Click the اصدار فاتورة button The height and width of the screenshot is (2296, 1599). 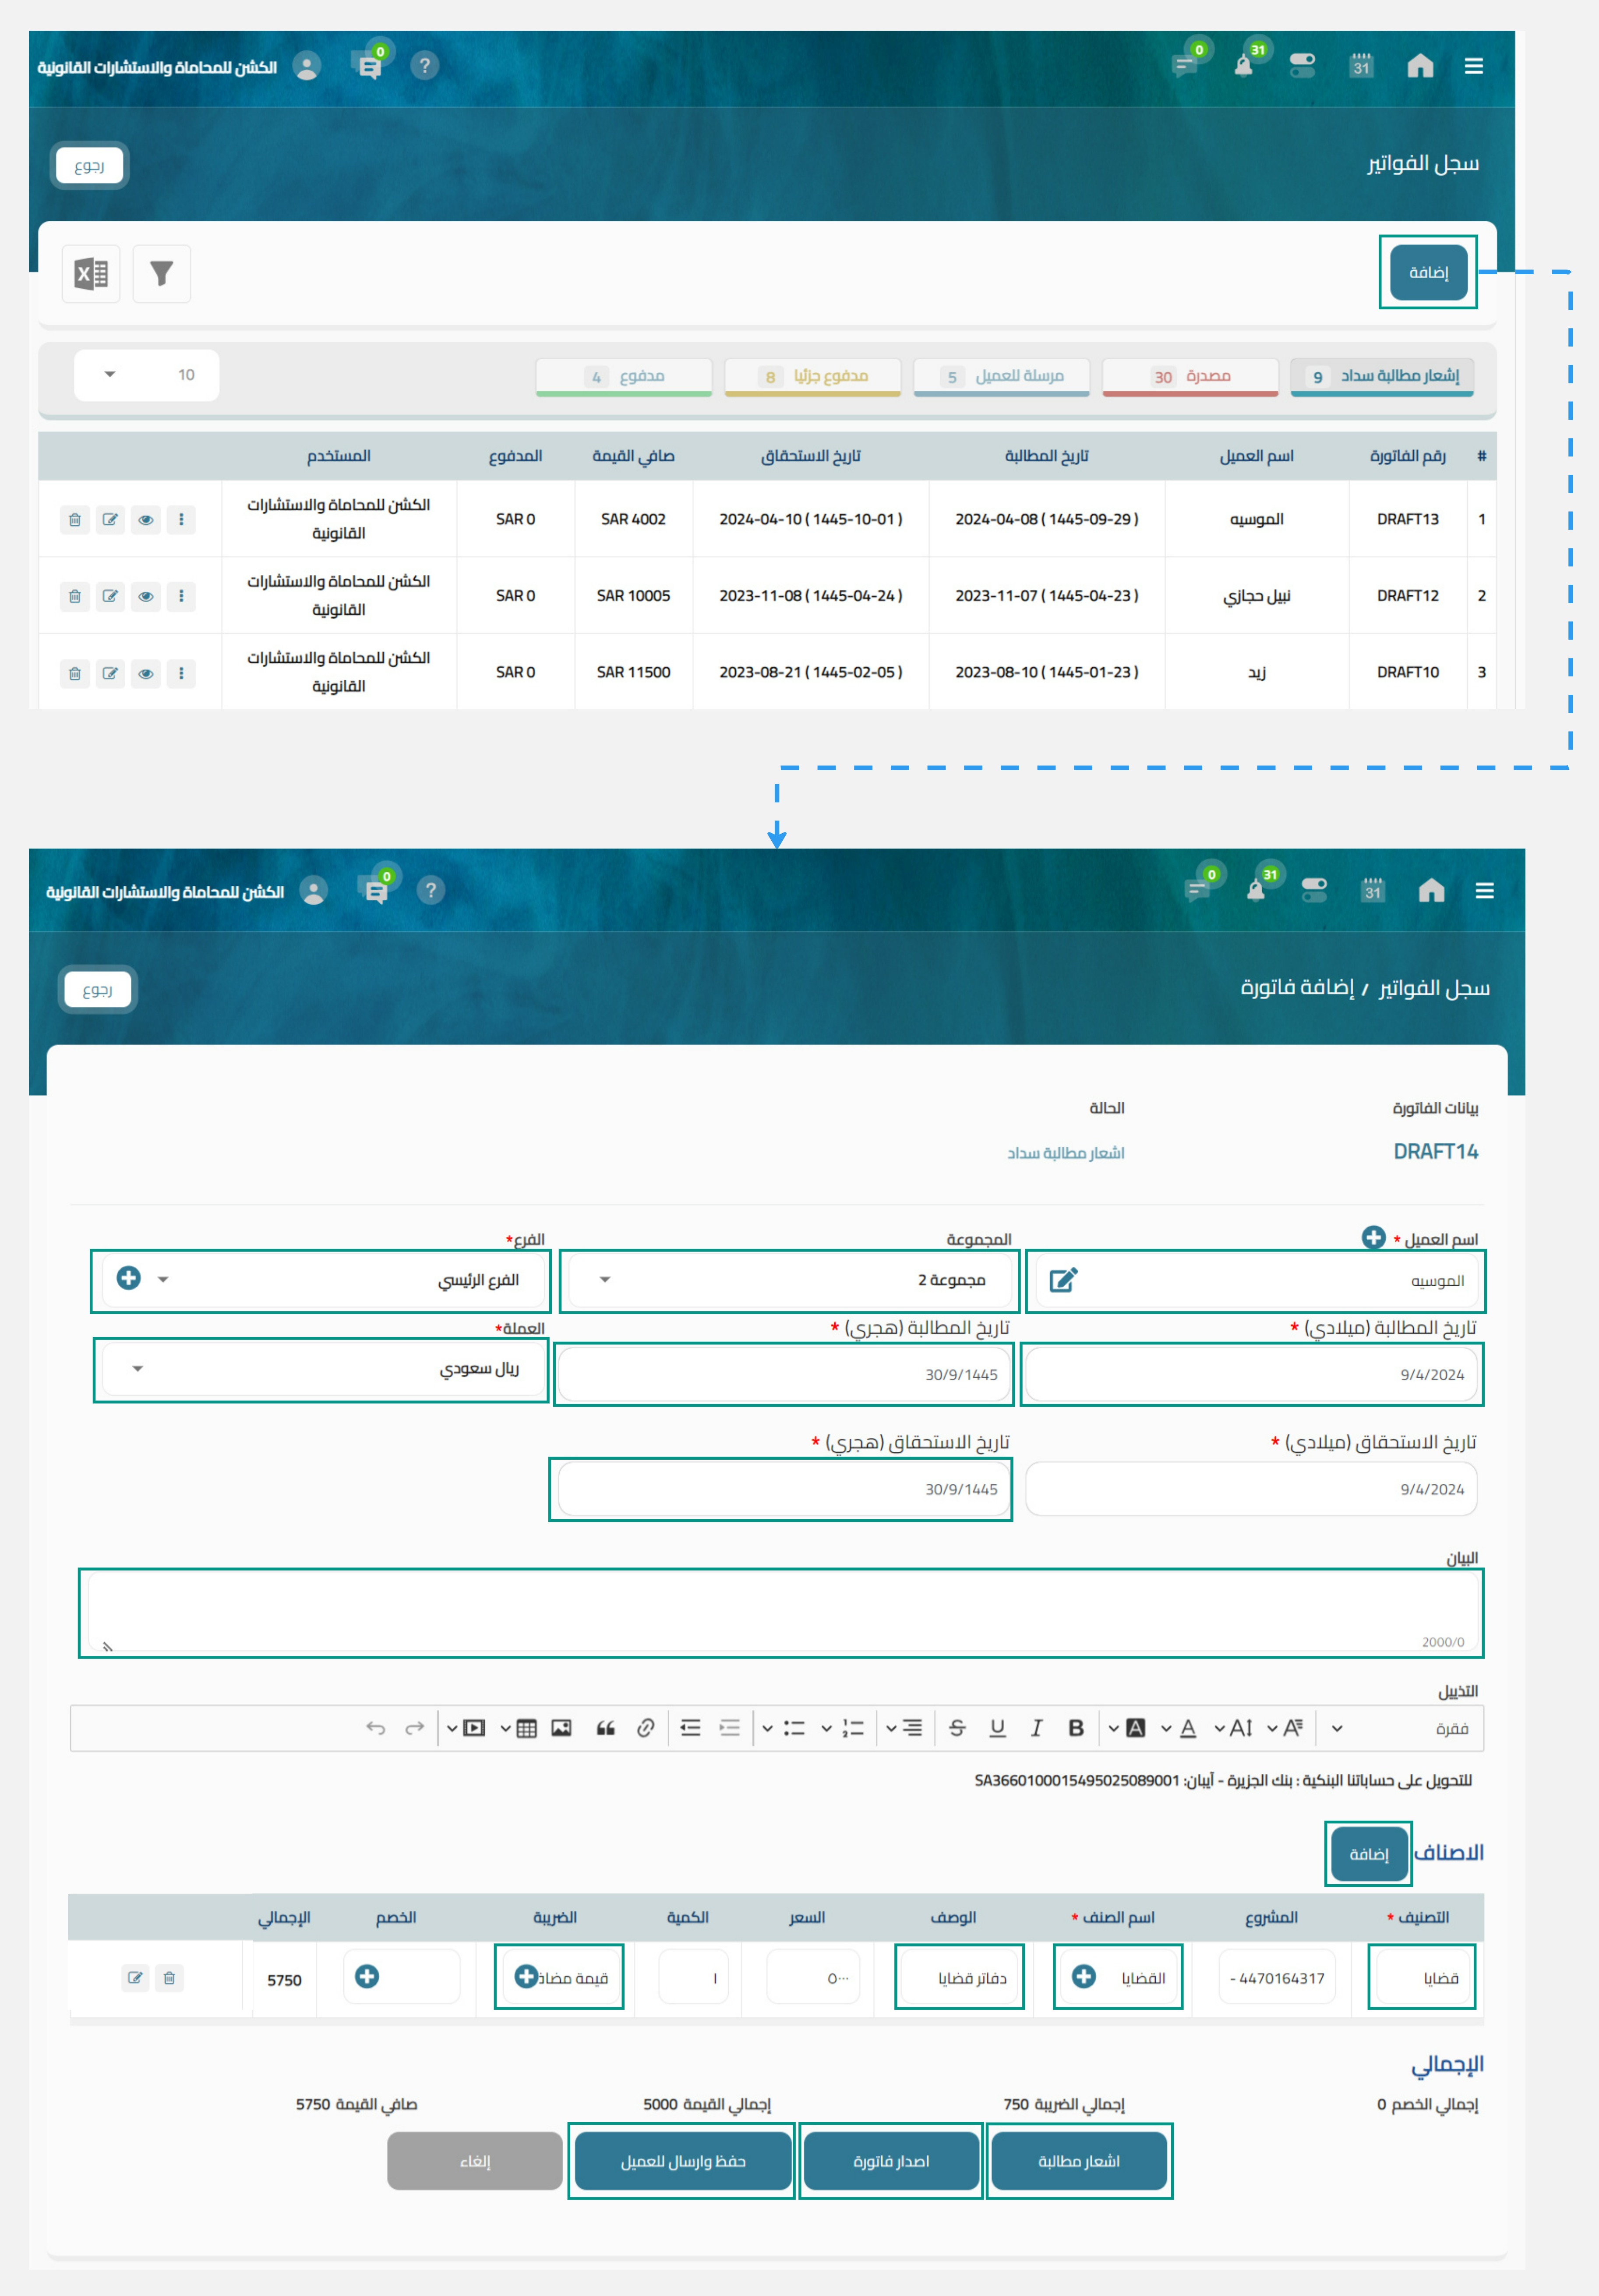tap(891, 2161)
